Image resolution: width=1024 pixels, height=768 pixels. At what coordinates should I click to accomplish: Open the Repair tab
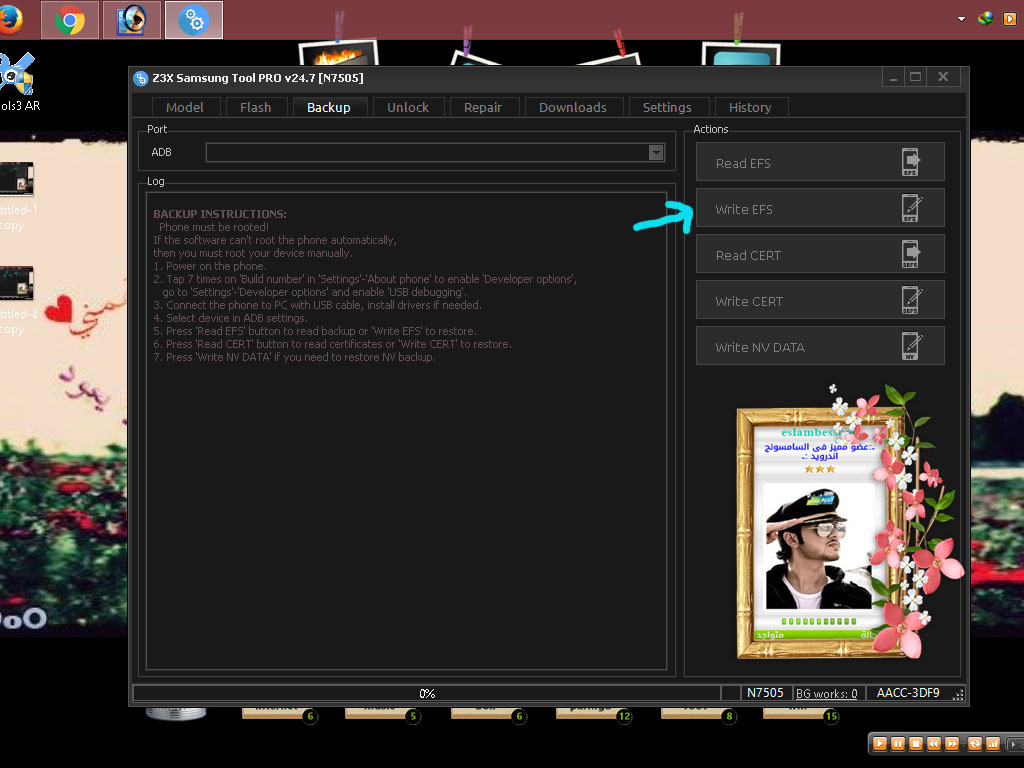[x=483, y=107]
